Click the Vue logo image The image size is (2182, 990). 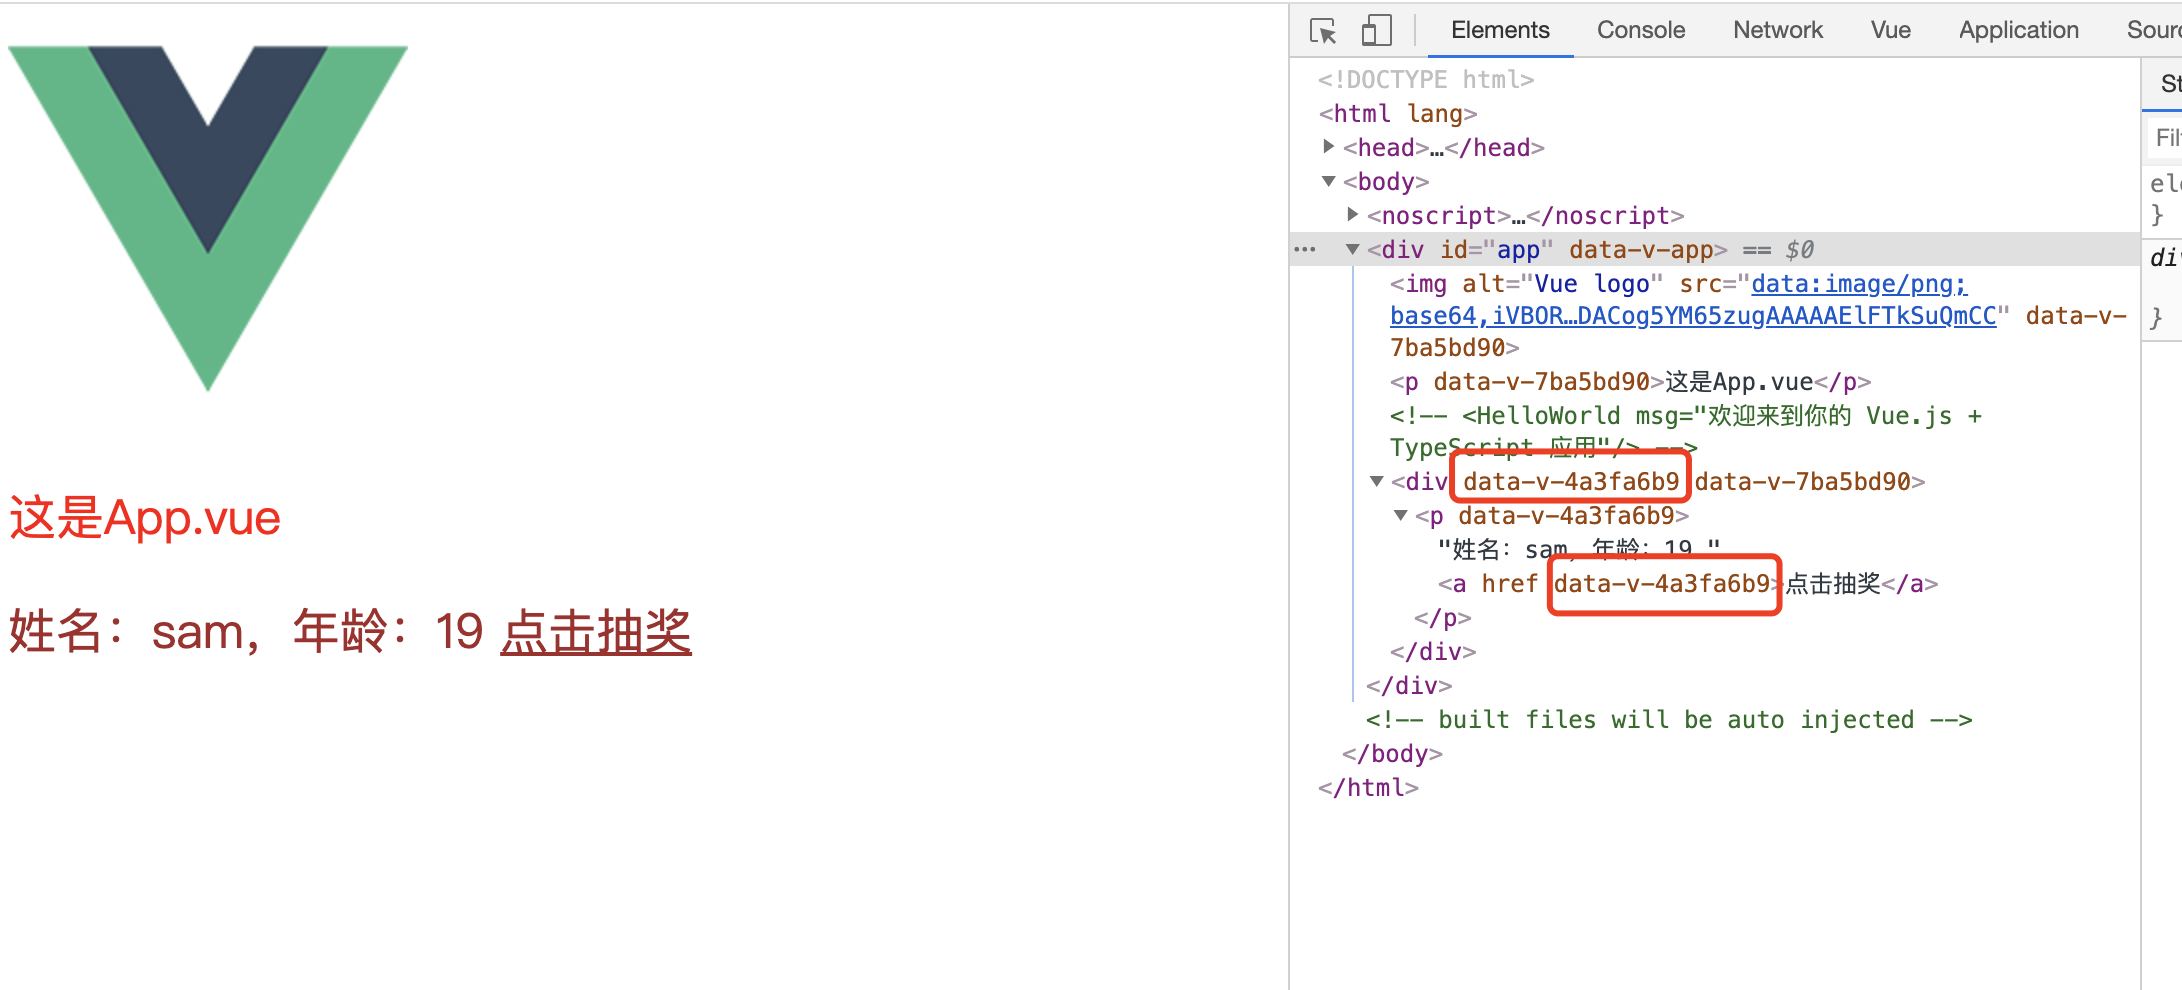208,219
